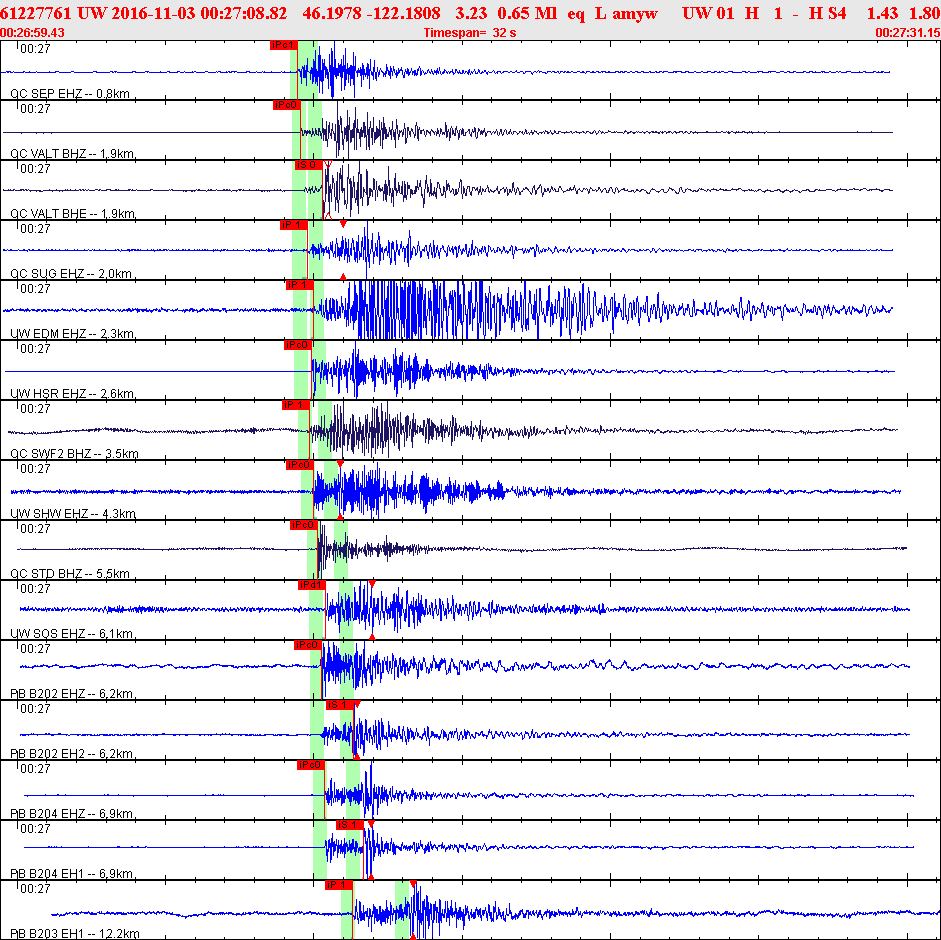The image size is (941, 940).
Task: Click the iPc0 pick flag on HSR EHZ
Action: 298,345
